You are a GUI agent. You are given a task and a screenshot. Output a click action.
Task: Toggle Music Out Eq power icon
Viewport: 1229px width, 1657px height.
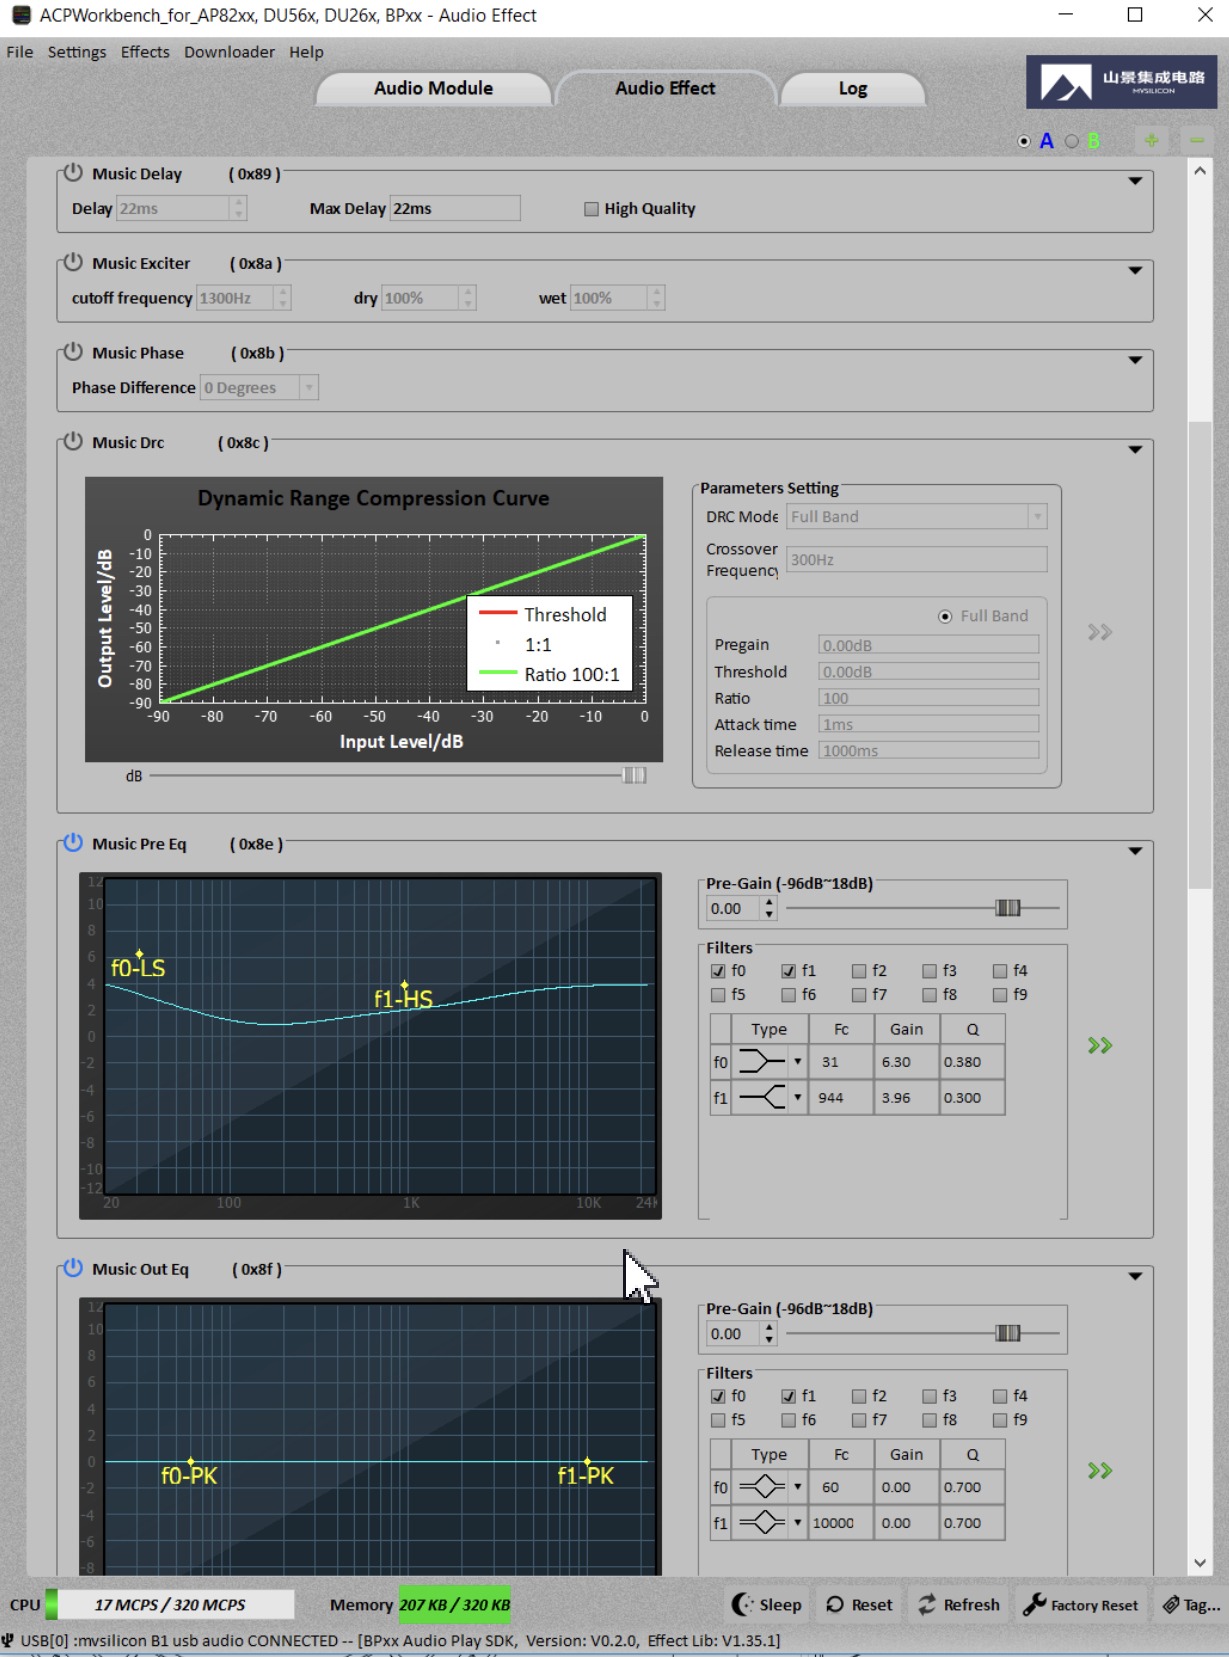[x=73, y=1268]
